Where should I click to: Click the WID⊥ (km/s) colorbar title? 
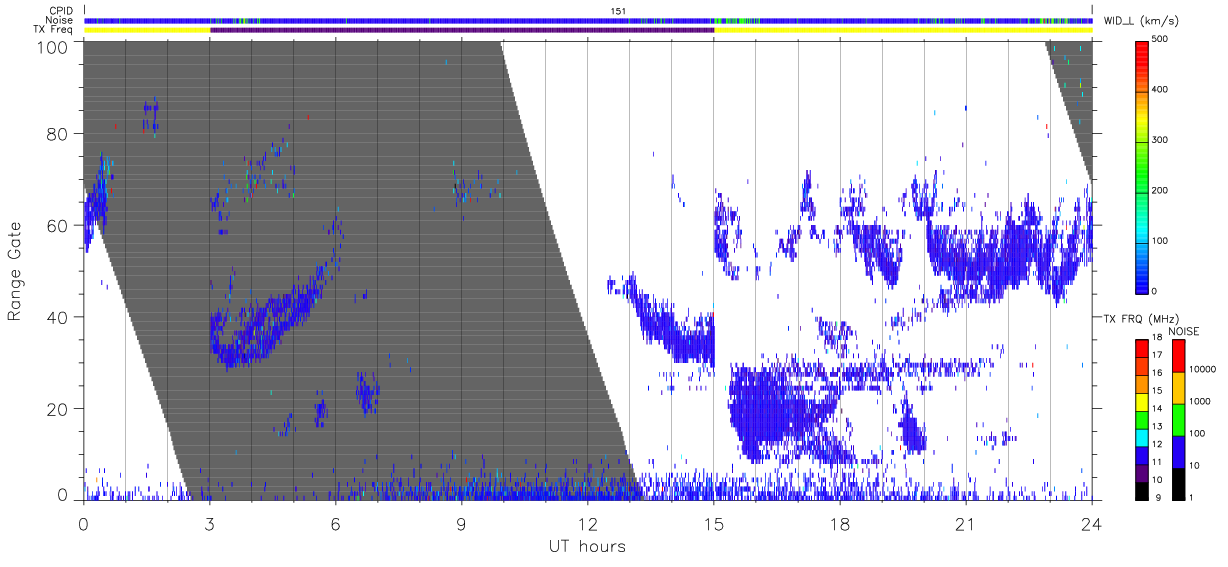click(1140, 20)
